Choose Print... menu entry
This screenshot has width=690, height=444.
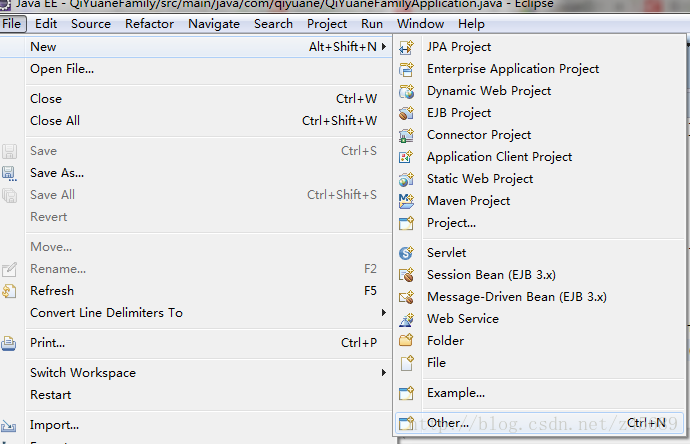[x=196, y=342]
